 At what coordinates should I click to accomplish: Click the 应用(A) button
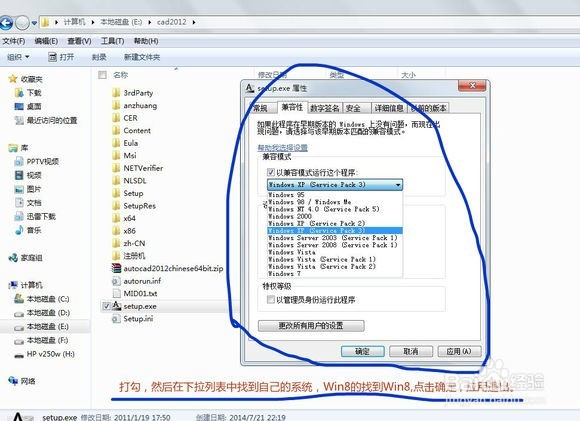click(x=459, y=351)
